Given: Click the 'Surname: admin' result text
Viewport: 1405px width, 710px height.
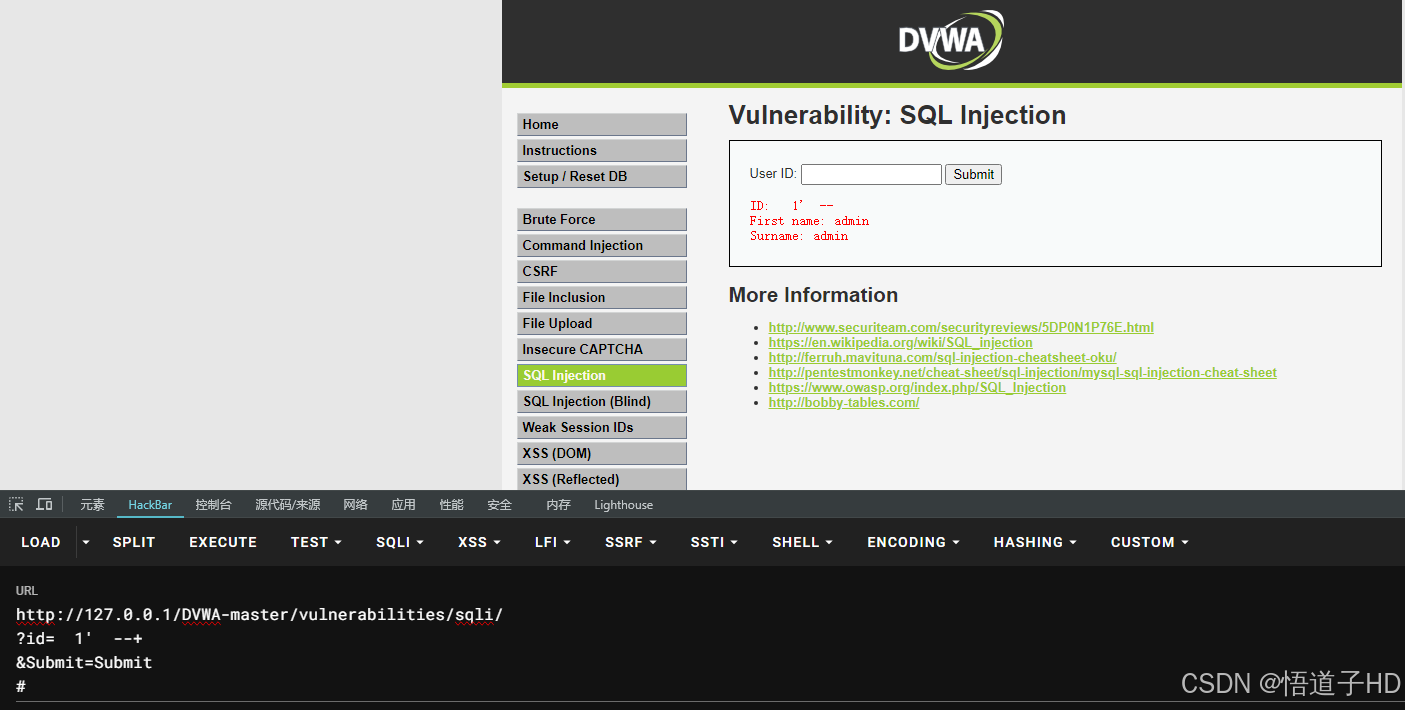Looking at the screenshot, I should (x=799, y=236).
